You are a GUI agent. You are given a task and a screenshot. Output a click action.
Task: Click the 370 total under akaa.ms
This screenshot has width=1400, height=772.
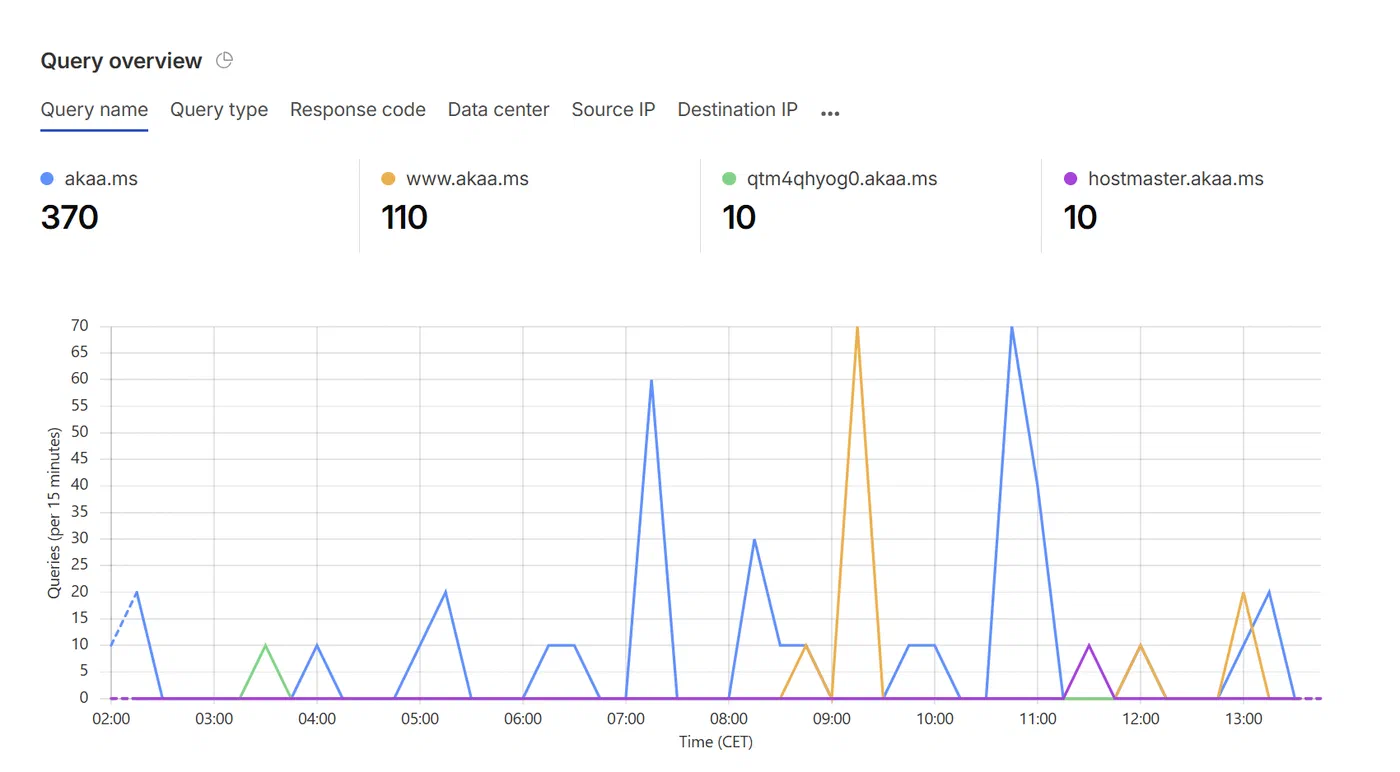[70, 217]
